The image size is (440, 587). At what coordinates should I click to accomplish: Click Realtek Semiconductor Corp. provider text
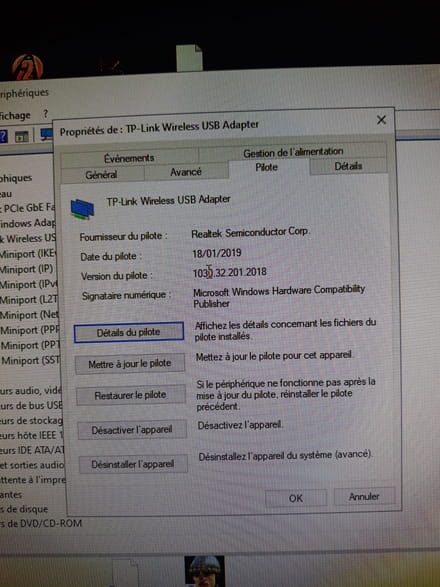[x=251, y=233]
